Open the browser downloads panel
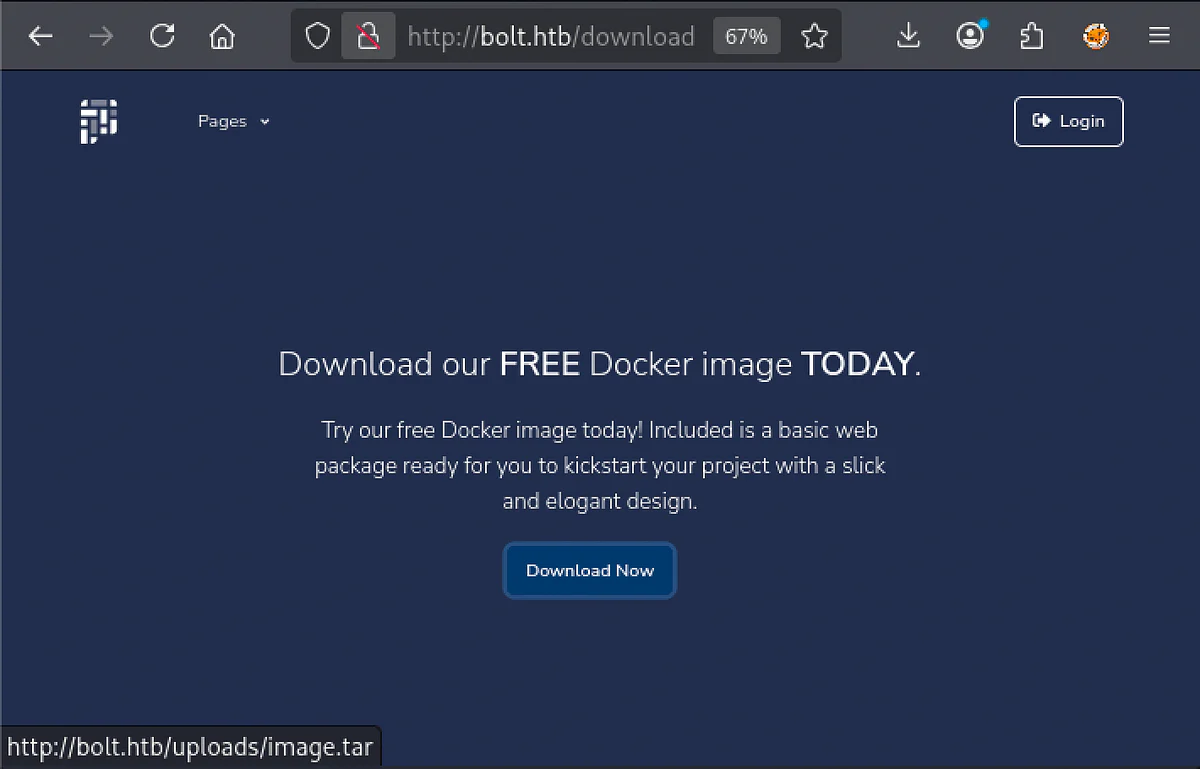The image size is (1200, 769). (x=907, y=37)
